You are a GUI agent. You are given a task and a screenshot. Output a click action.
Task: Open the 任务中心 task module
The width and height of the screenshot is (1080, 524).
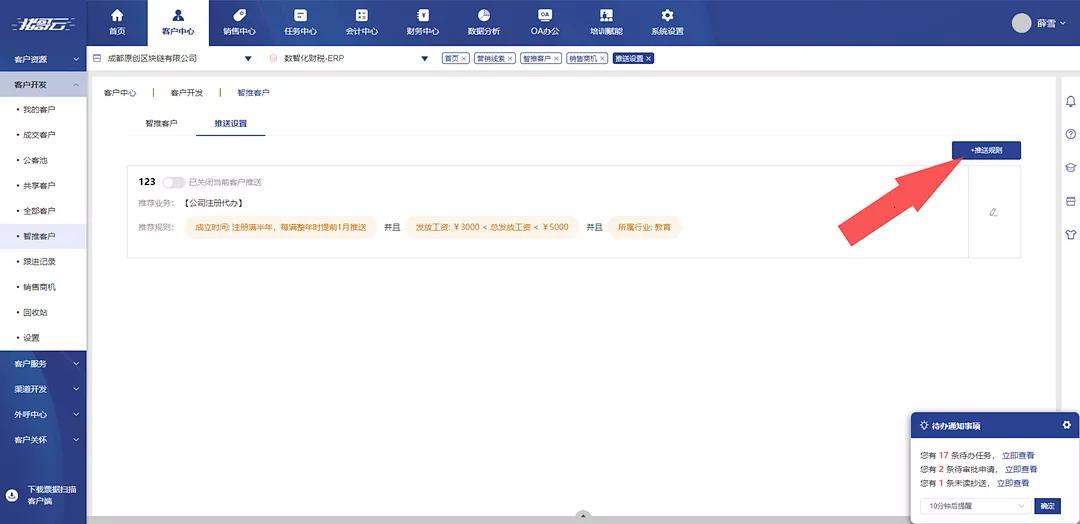tap(300, 23)
